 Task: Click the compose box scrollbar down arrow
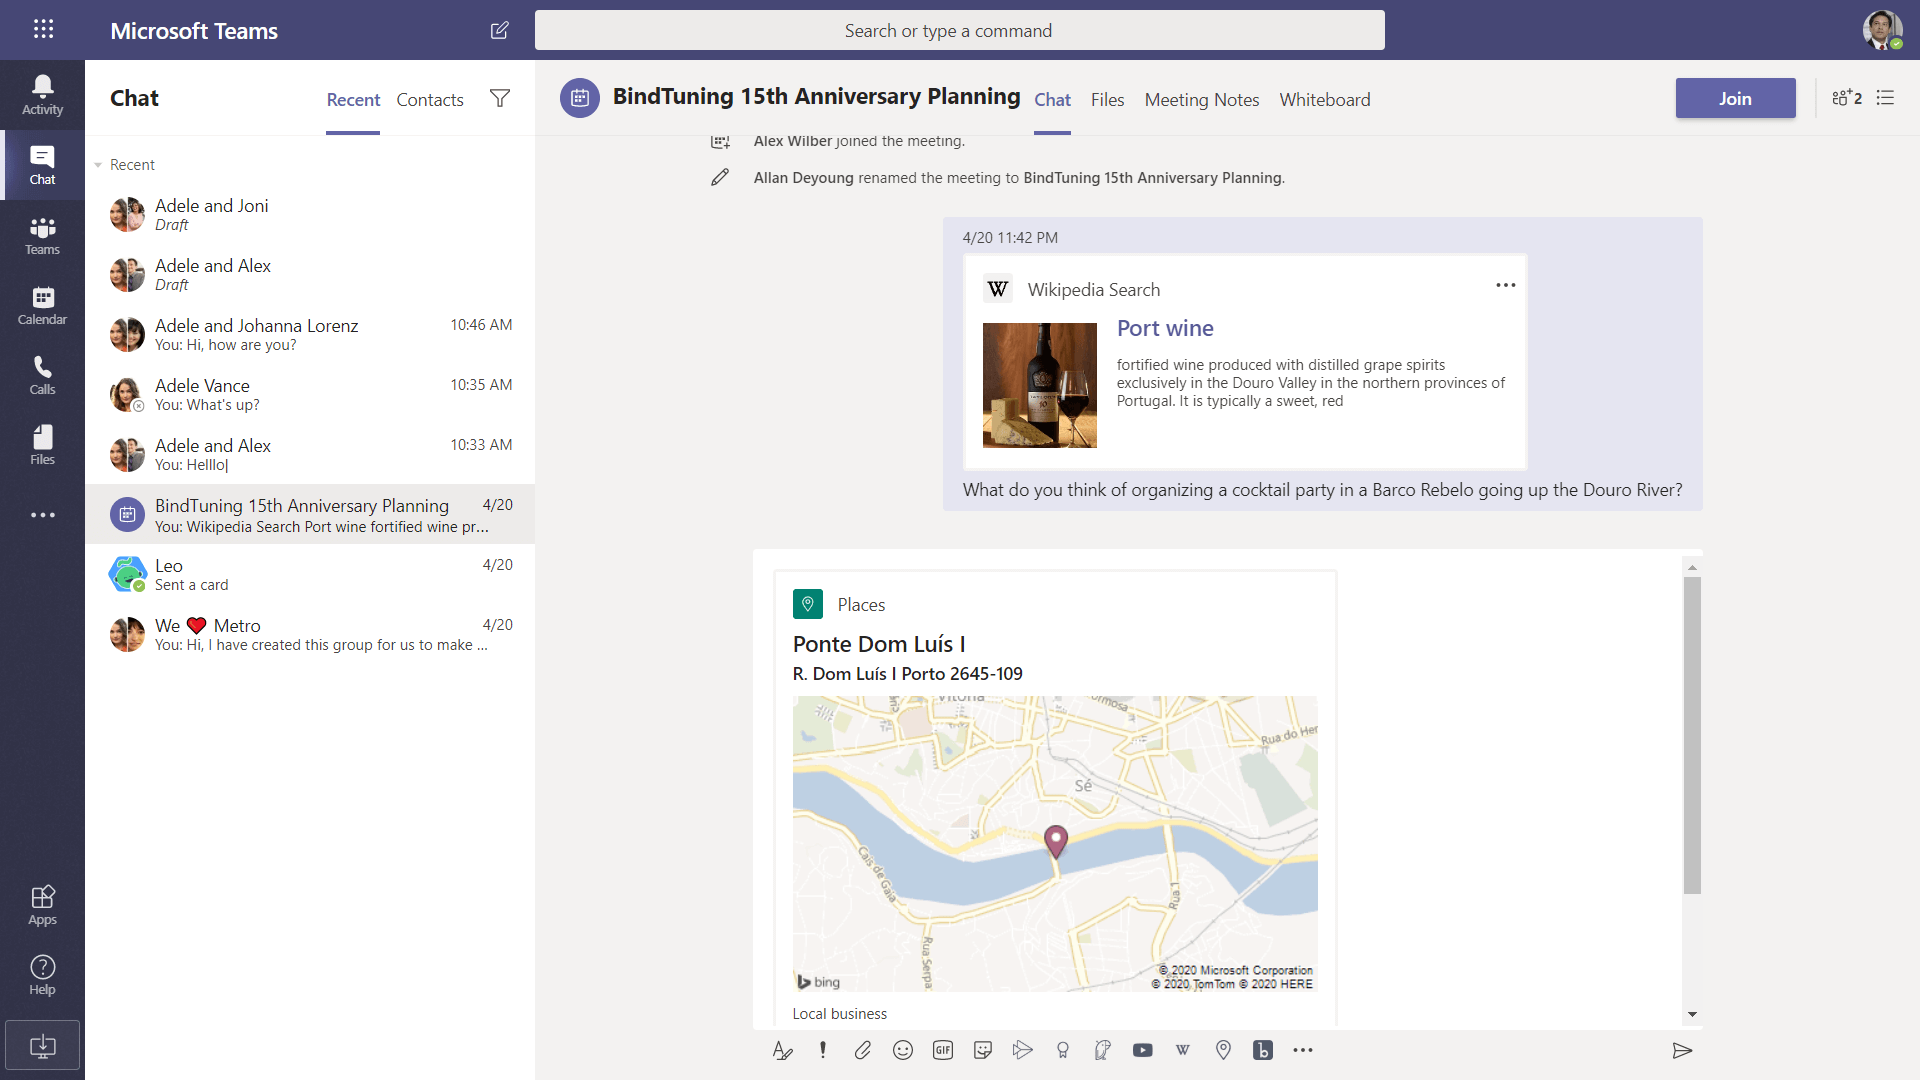1692,1014
